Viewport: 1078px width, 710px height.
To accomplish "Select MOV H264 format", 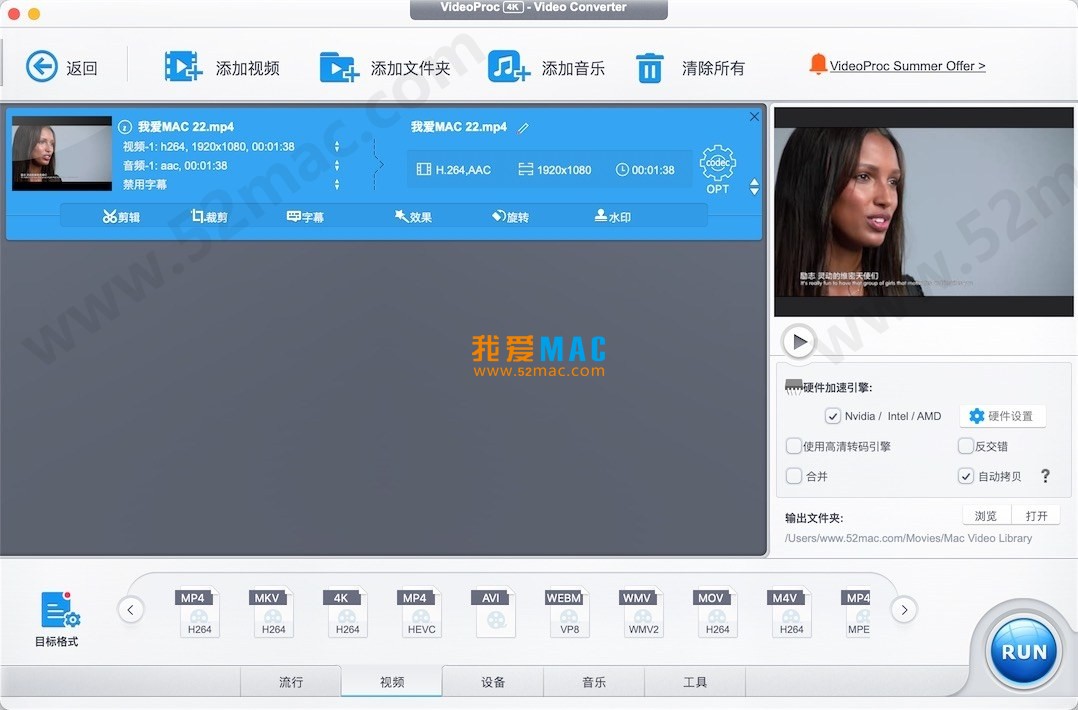I will point(716,612).
